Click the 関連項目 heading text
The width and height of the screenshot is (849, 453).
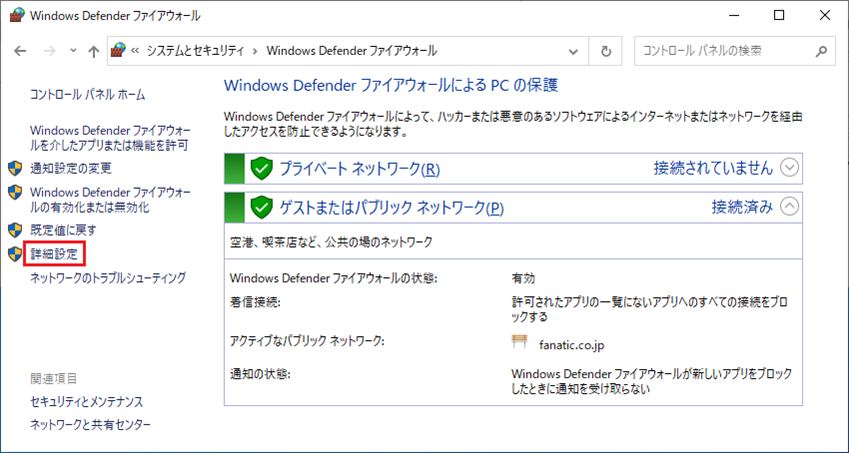point(54,378)
